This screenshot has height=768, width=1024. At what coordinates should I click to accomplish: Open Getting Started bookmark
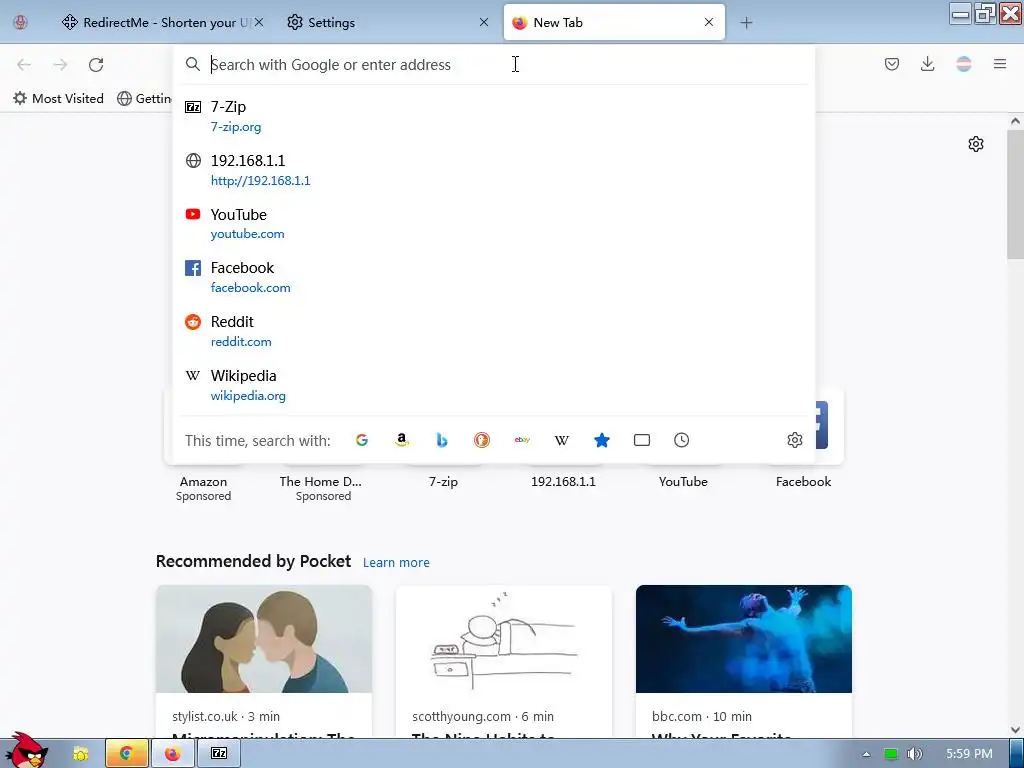(x=144, y=98)
